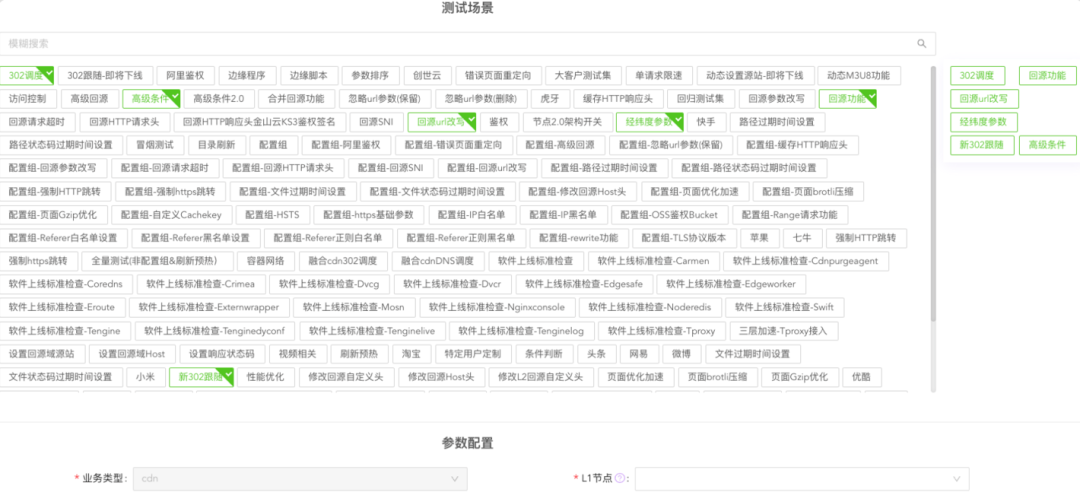
Task: Choose the 容器网络 tag
Action: [266, 262]
